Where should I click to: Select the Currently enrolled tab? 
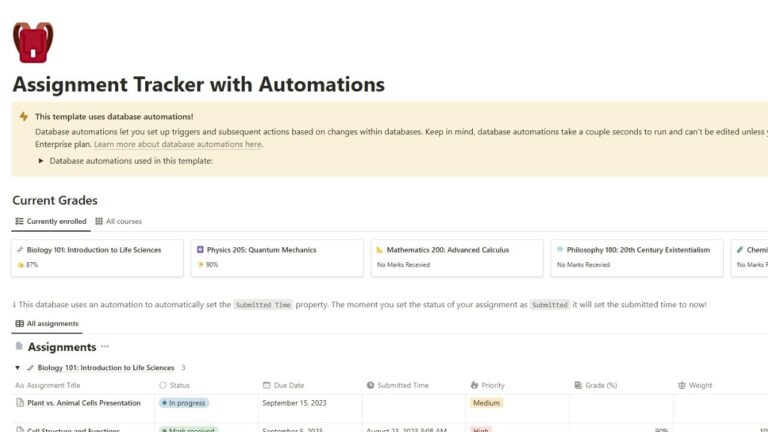50,221
